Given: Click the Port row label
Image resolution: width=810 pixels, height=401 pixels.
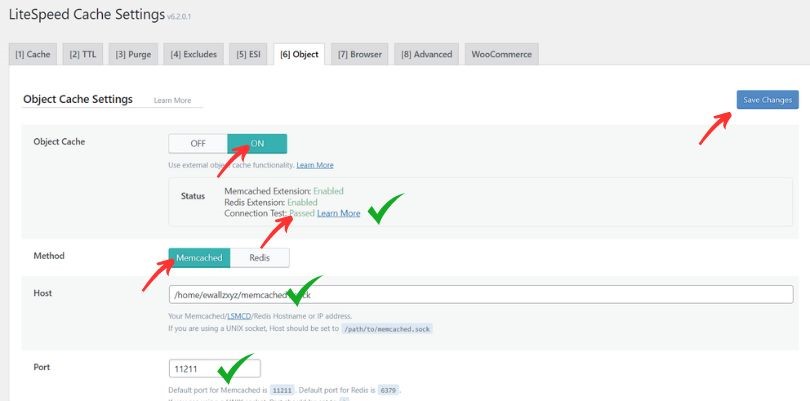Looking at the screenshot, I should (41, 367).
